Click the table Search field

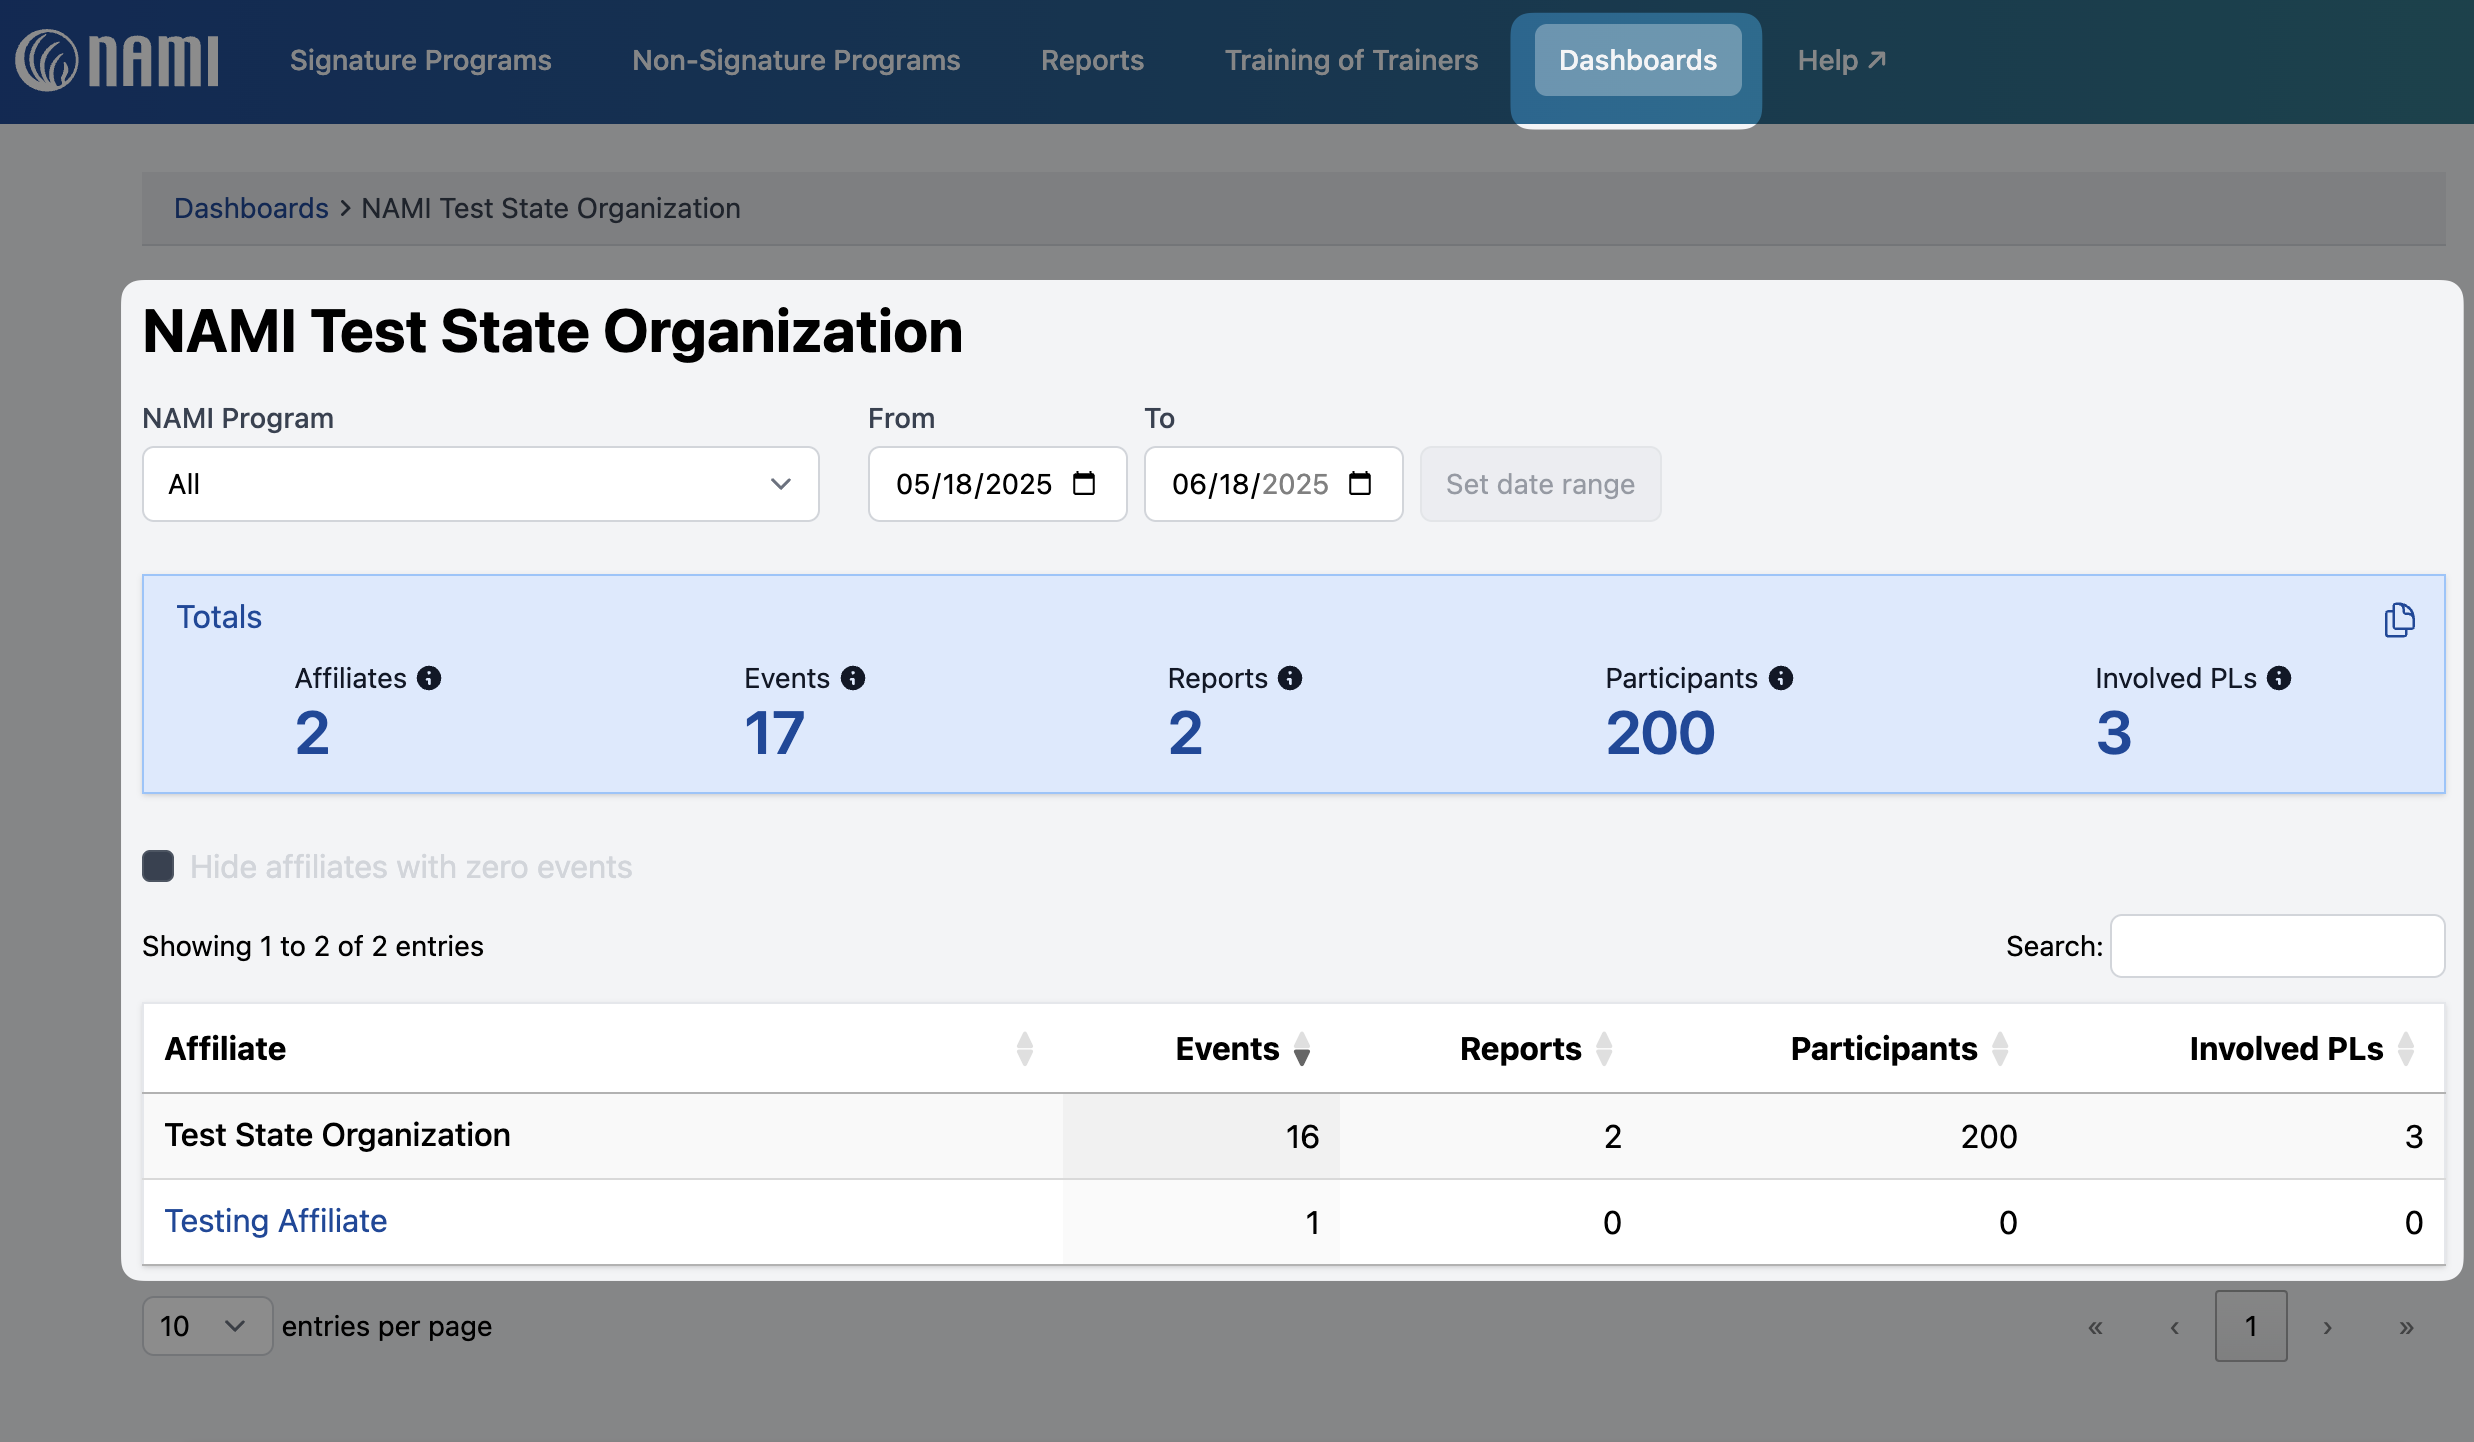(x=2277, y=946)
